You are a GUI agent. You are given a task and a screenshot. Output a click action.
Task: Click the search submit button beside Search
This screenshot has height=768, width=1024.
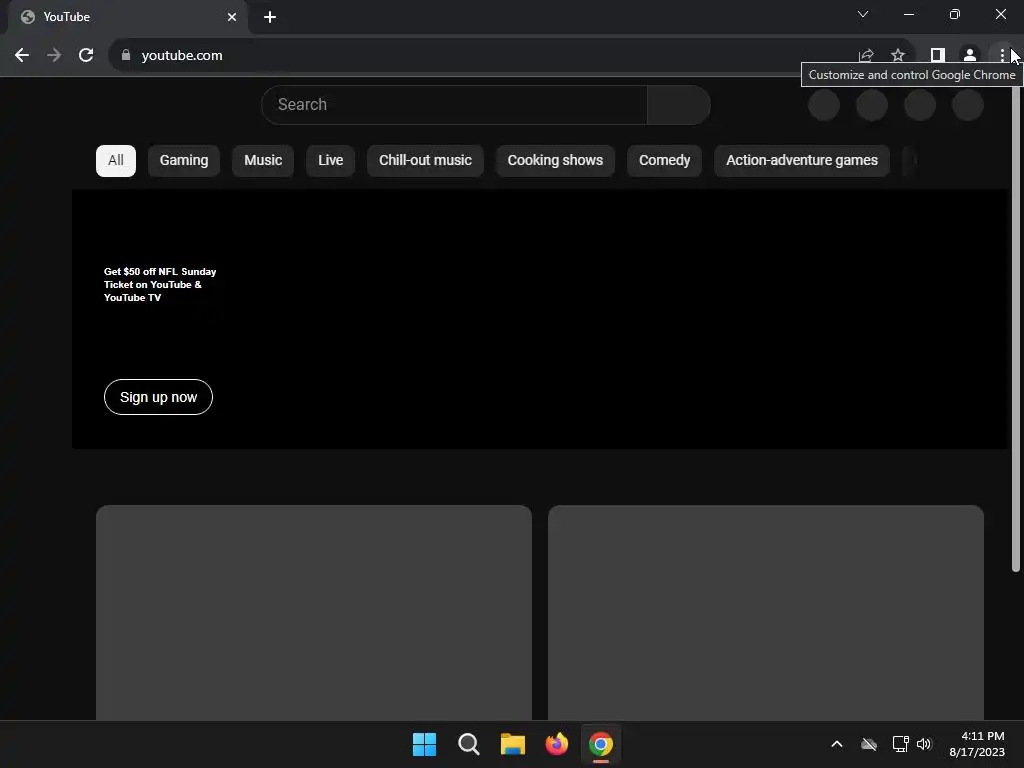tap(679, 104)
